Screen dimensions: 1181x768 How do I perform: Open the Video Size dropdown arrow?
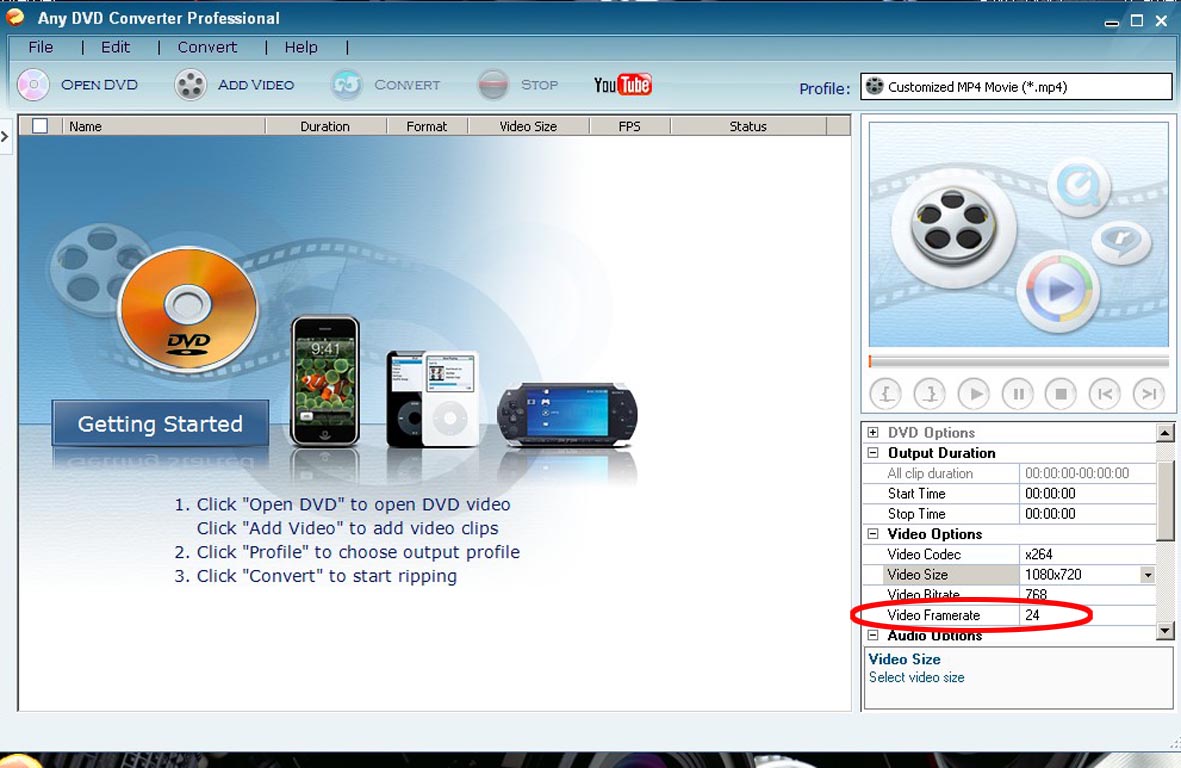[x=1147, y=575]
